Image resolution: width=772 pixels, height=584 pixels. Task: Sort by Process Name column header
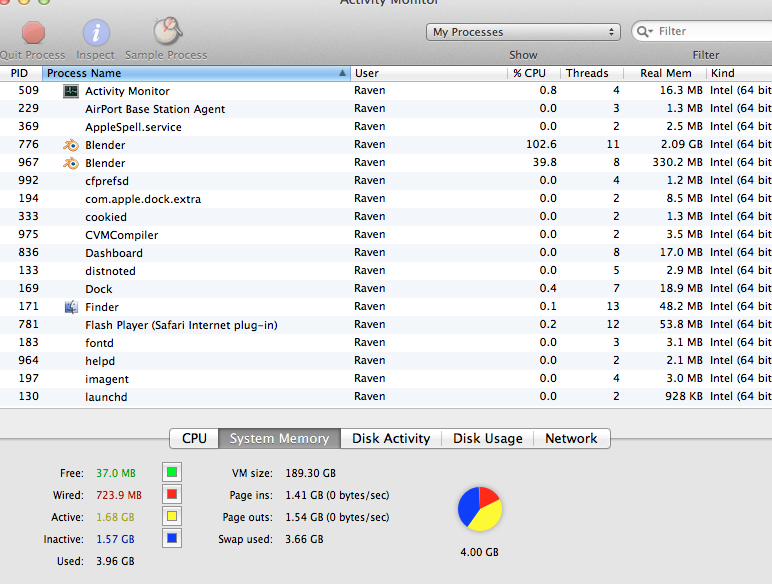point(196,73)
